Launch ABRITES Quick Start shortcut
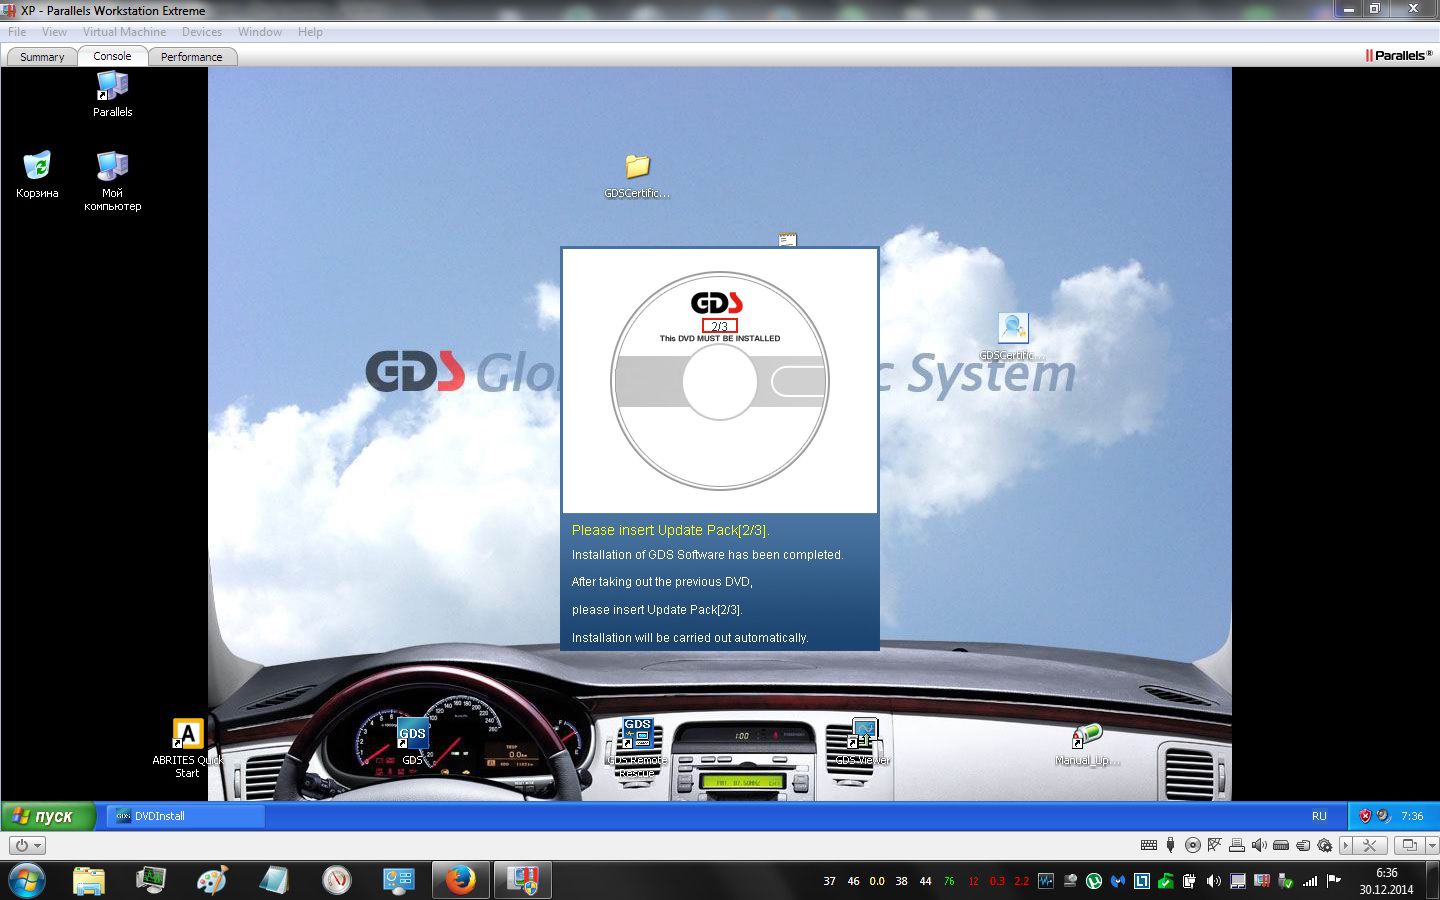 pyautogui.click(x=187, y=748)
